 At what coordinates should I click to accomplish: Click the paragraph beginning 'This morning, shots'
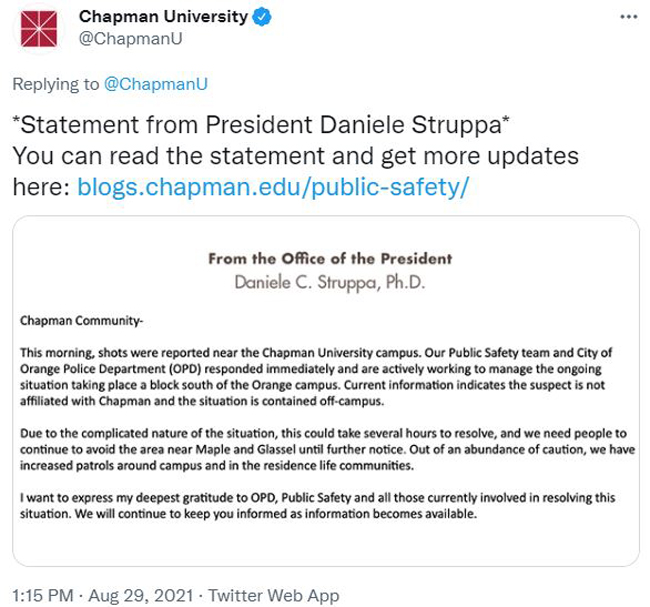(316, 377)
